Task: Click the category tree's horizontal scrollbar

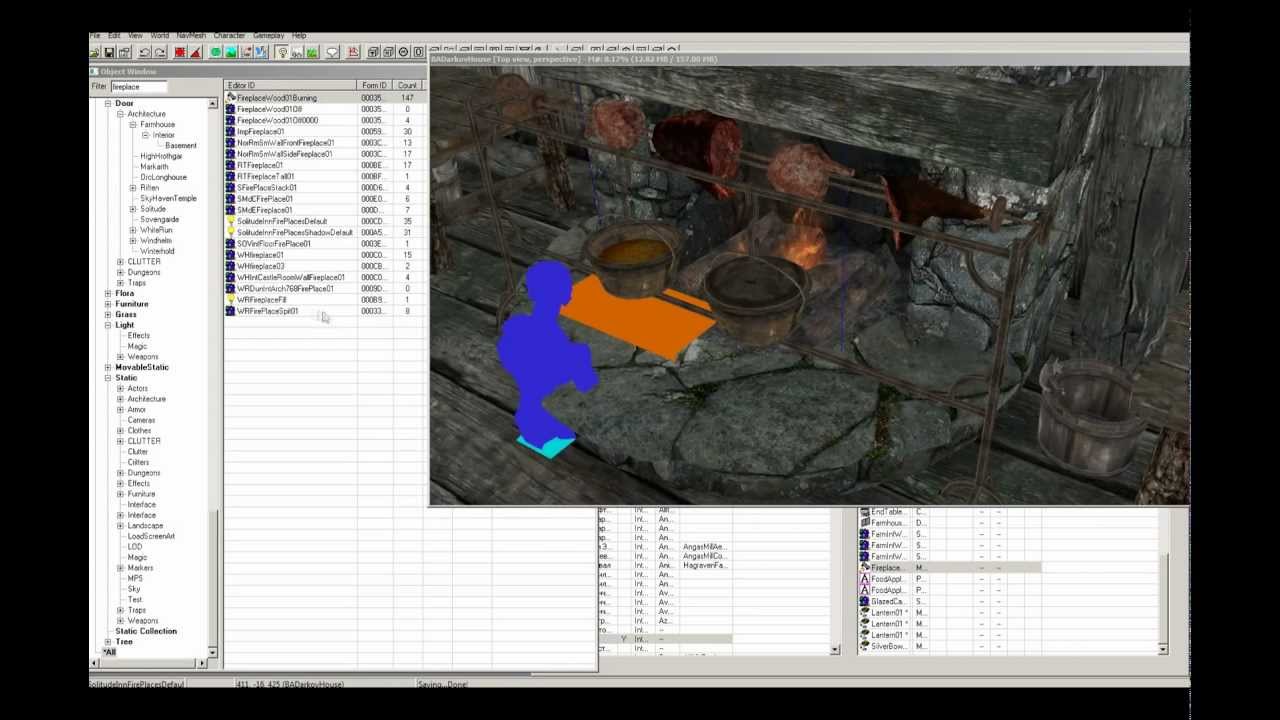Action: (150, 663)
